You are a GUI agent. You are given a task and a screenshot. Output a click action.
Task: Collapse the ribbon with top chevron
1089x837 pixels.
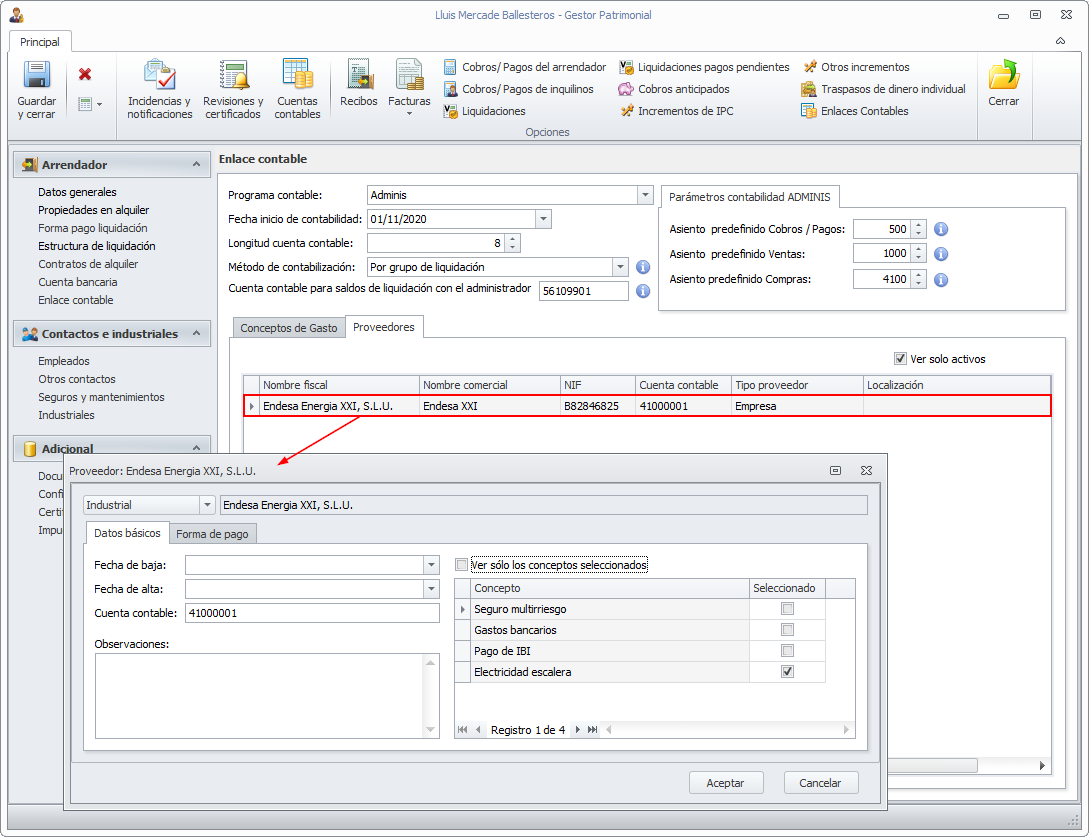point(1061,41)
